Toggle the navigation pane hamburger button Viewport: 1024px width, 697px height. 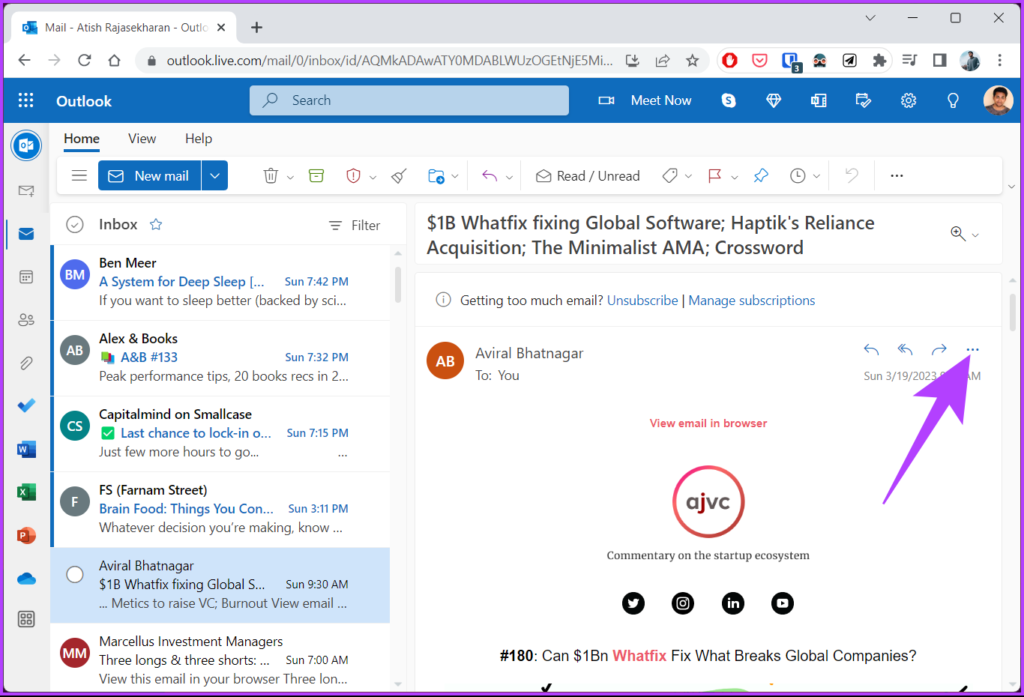click(x=79, y=176)
